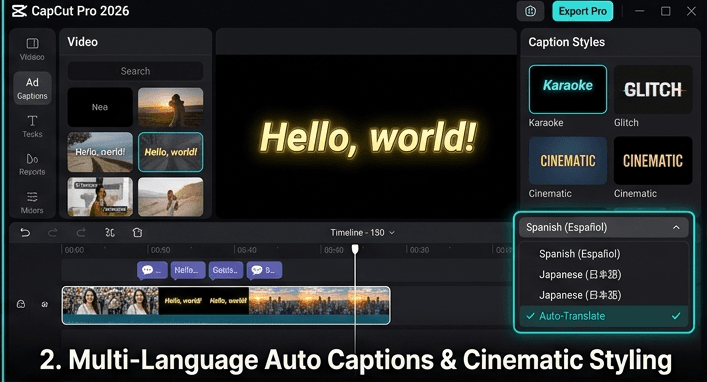Image resolution: width=707 pixels, height=382 pixels.
Task: Choose the Karaoke caption style
Action: [x=568, y=89]
